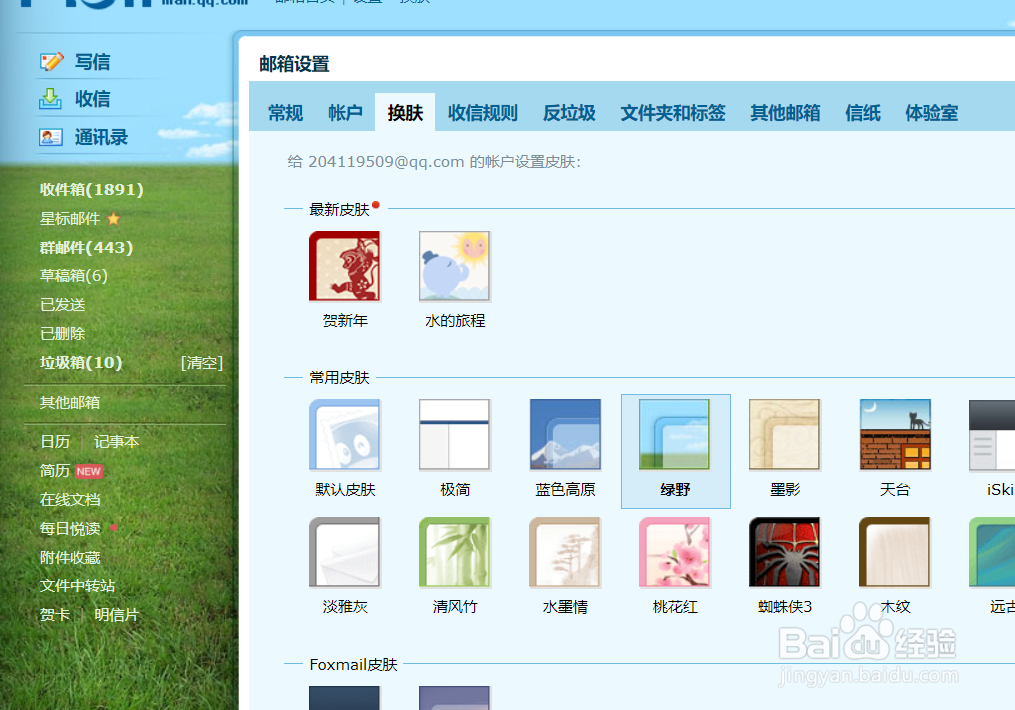
Task: Select the 水的旅程 skin thumbnail
Action: 454,266
